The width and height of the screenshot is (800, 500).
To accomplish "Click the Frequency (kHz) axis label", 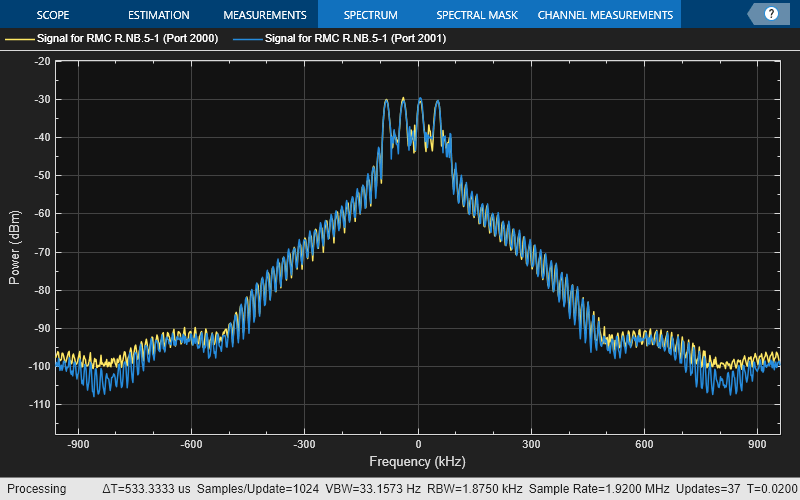I will (x=417, y=461).
